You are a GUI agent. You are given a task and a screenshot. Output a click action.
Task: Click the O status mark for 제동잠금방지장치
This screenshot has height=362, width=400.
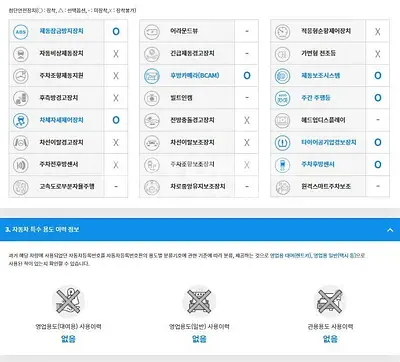[x=116, y=31]
